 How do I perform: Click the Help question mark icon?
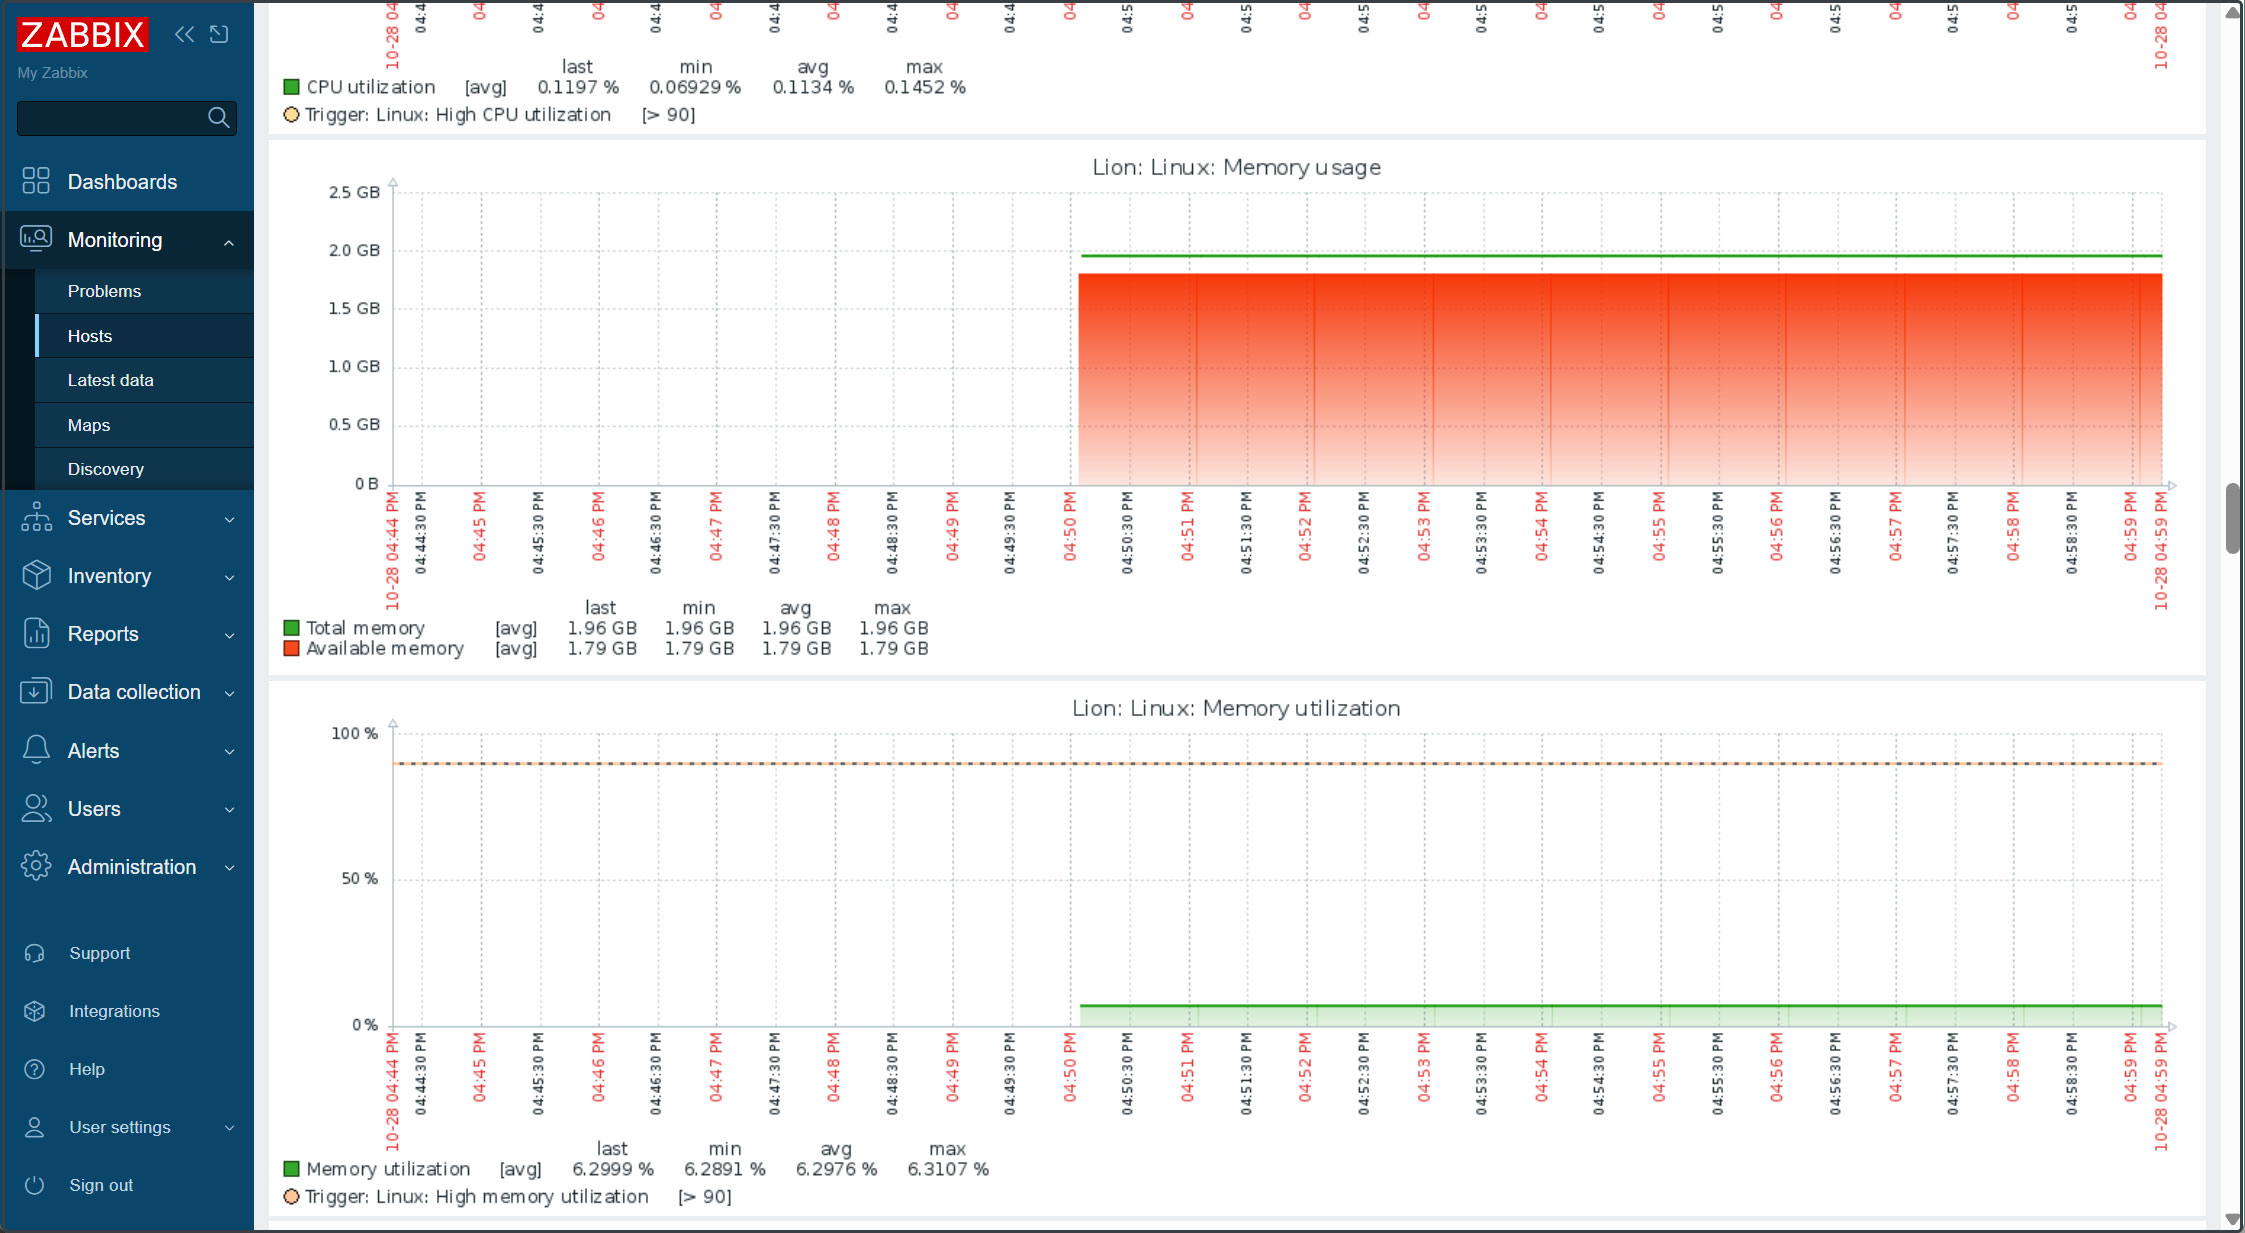(35, 1069)
